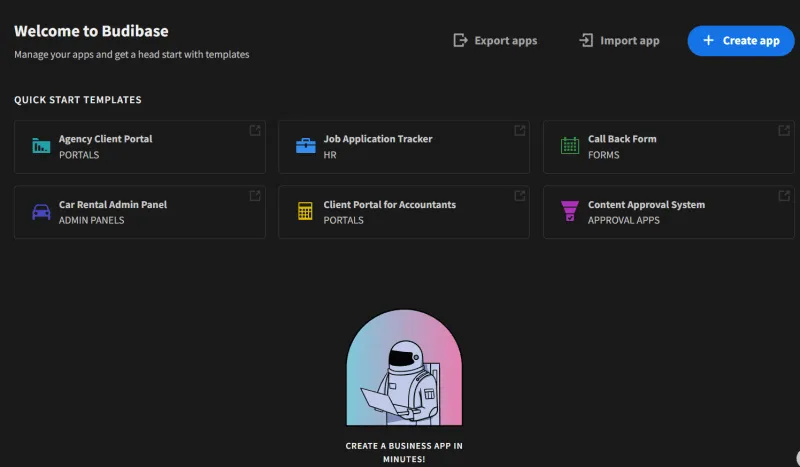800x467 pixels.
Task: Open Car Rental Admin Panel preview icon
Action: [255, 195]
